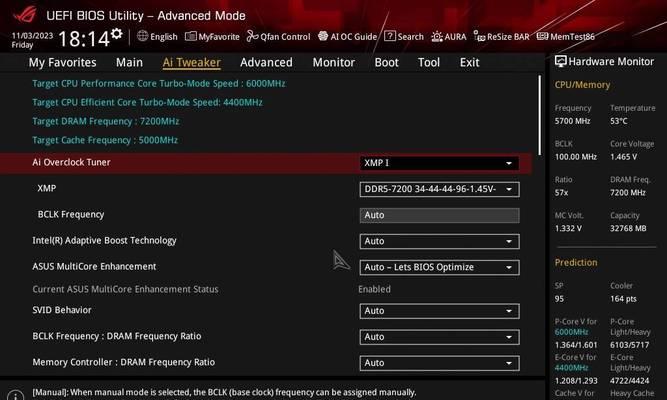
Task: Click the 32768 MB capacity value
Action: 628,228
